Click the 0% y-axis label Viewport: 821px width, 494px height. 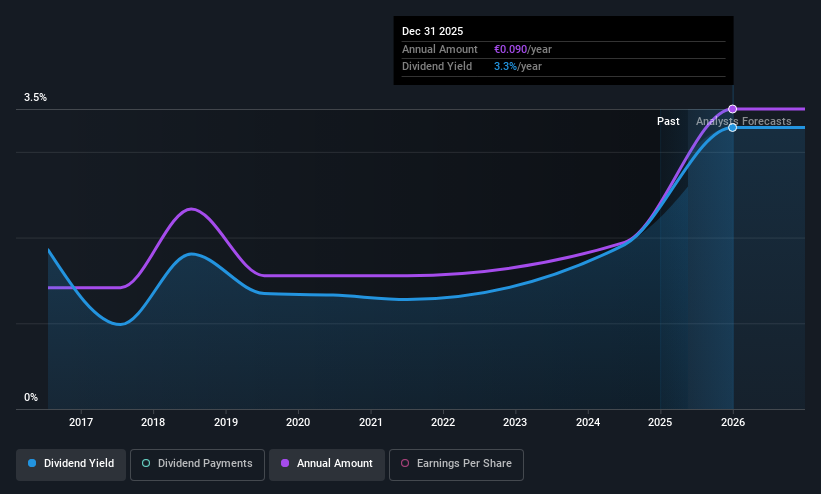31,398
